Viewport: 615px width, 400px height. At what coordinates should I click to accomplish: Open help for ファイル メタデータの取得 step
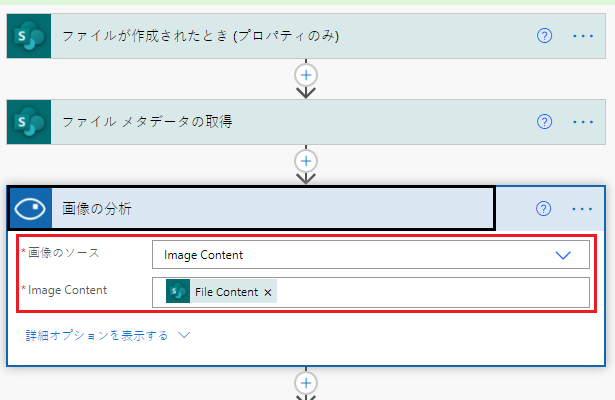point(544,122)
